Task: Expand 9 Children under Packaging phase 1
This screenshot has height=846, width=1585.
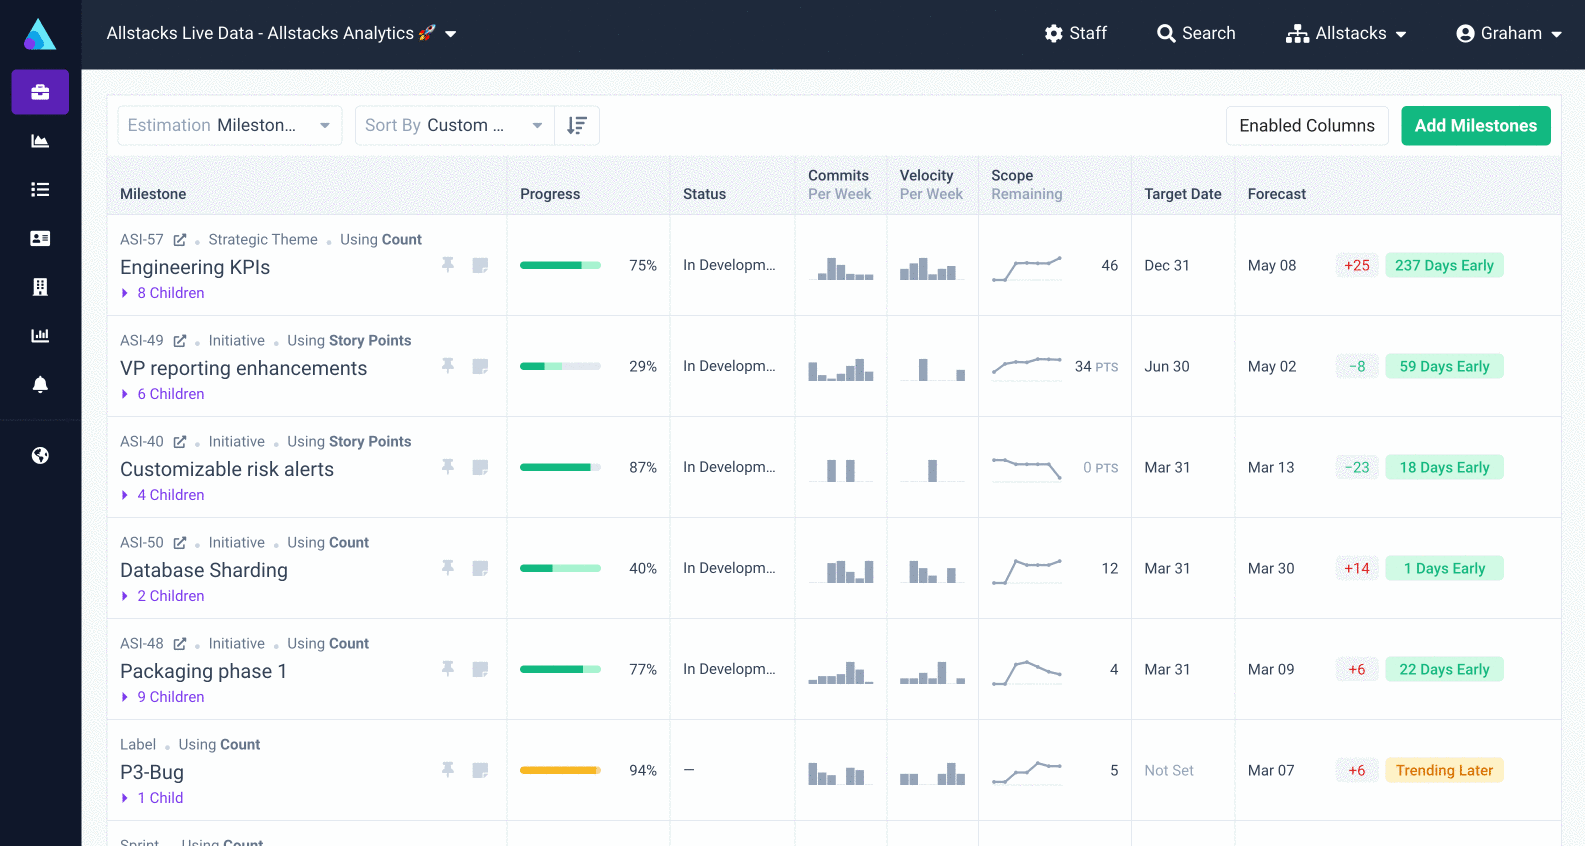Action: coord(163,697)
